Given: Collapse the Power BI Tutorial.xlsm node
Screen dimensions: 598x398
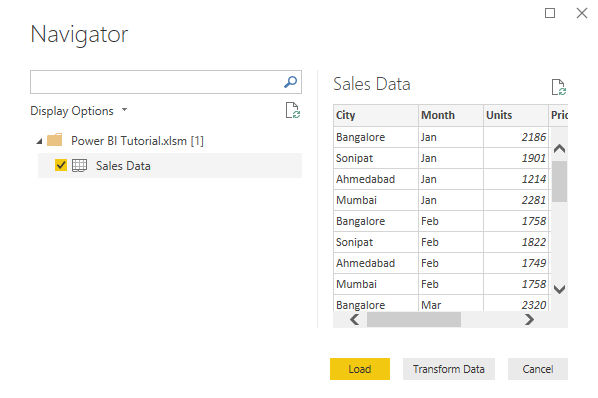Looking at the screenshot, I should point(39,141).
